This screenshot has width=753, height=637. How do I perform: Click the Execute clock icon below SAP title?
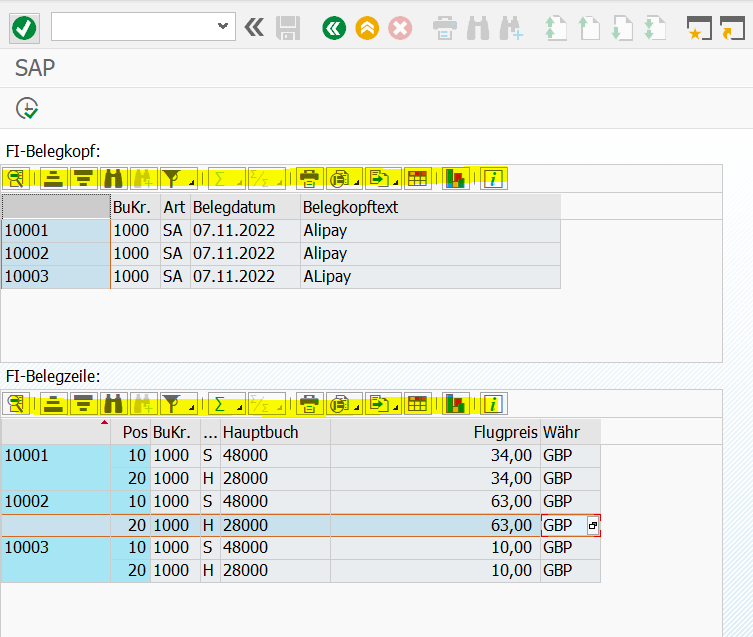click(x=27, y=108)
